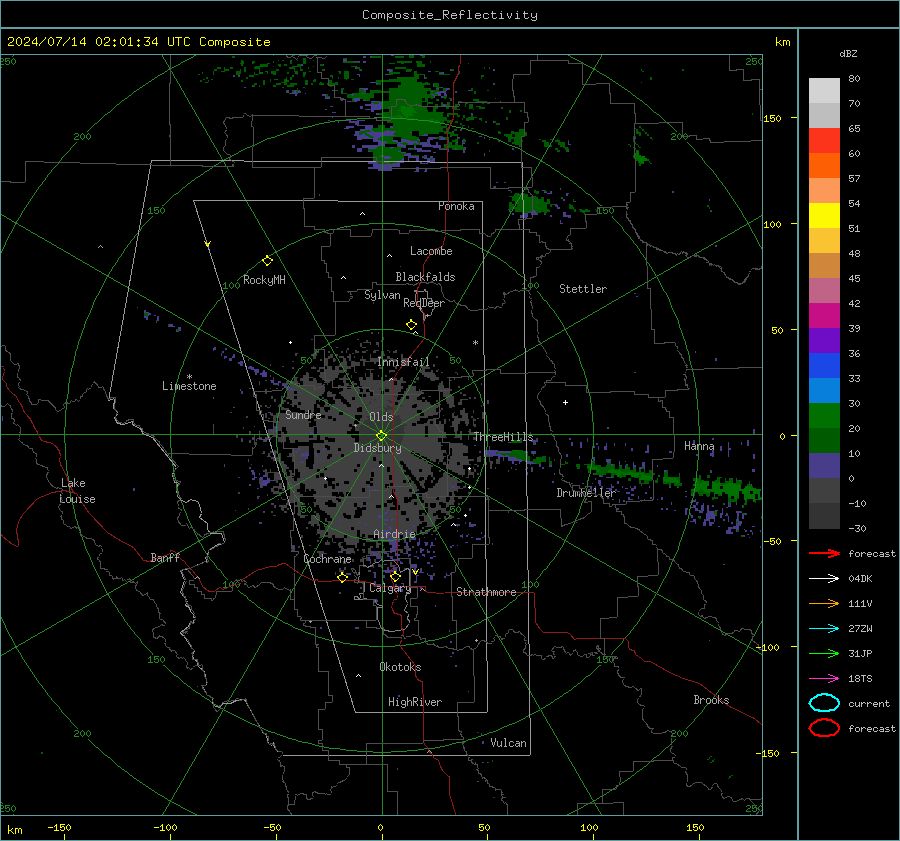Click the Calgary city label
The height and width of the screenshot is (841, 900).
[x=390, y=588]
